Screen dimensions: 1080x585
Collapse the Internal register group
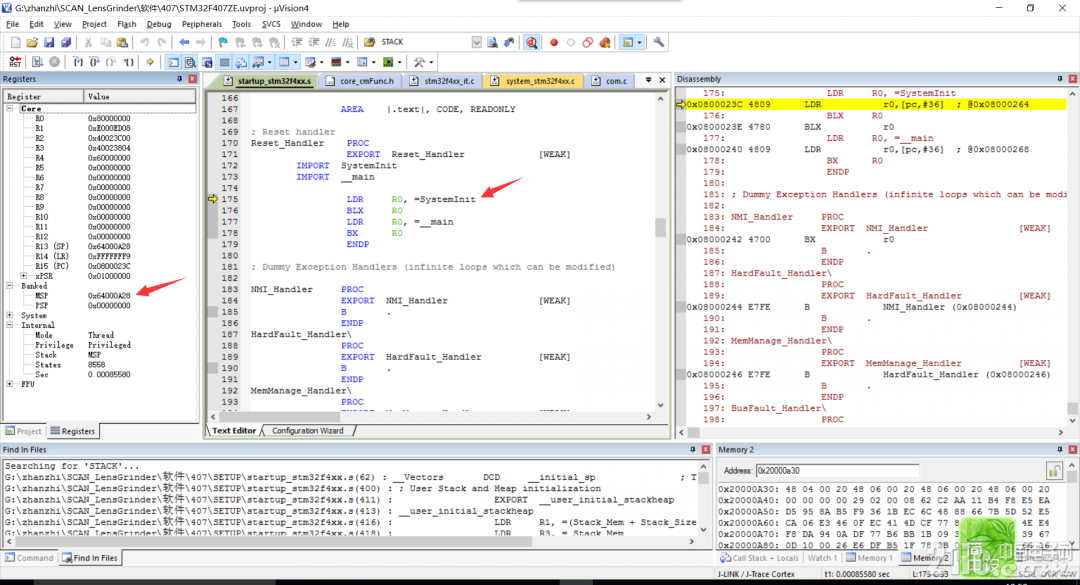pos(10,325)
